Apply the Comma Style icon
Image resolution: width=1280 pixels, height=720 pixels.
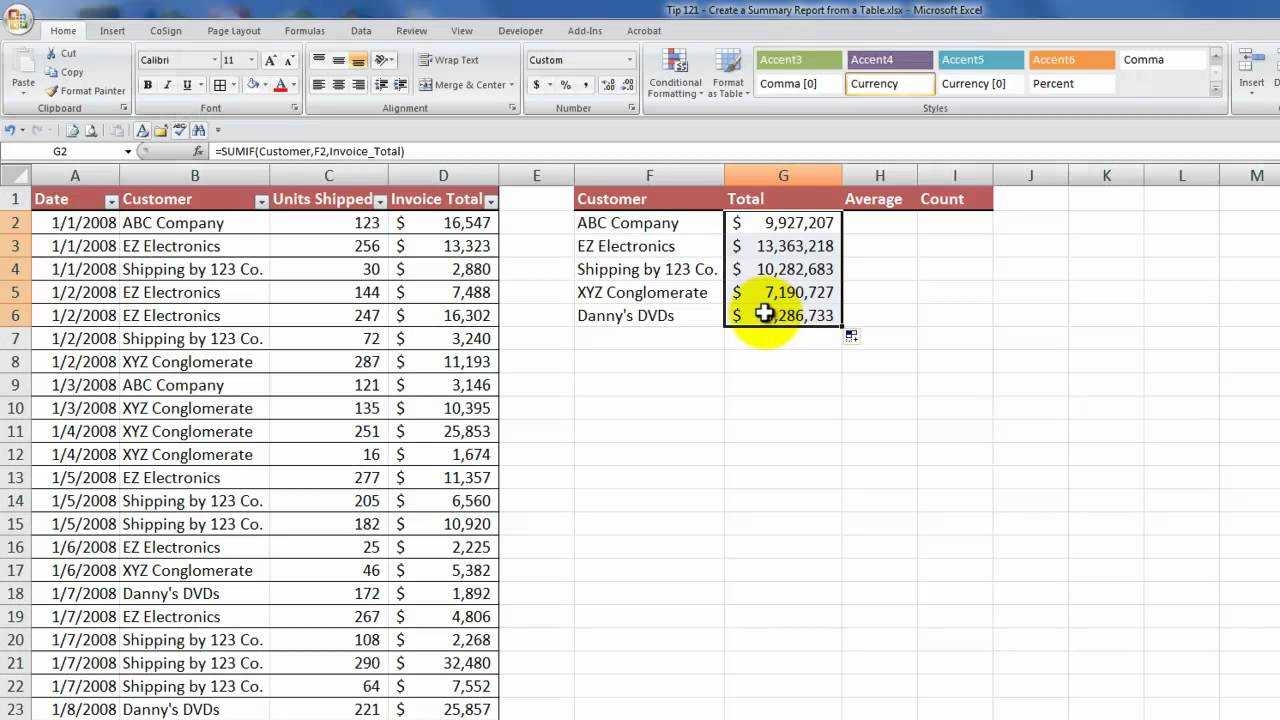[x=588, y=85]
